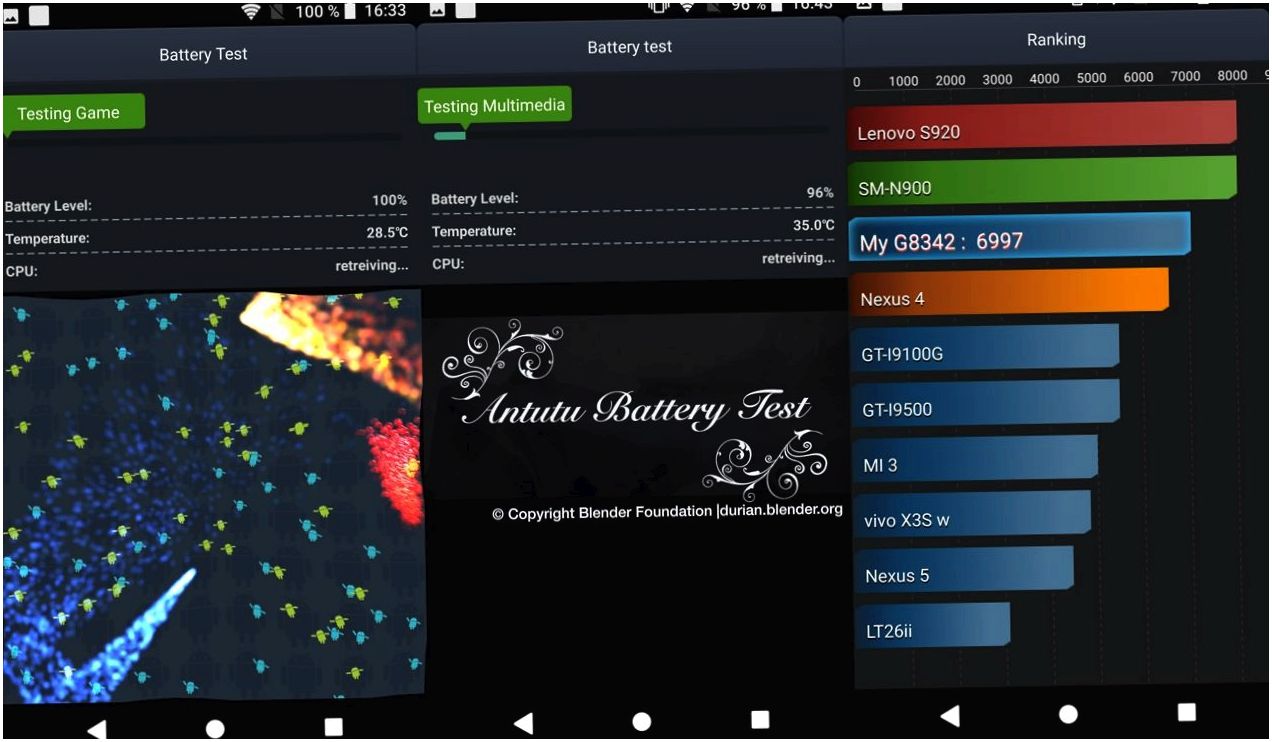
Task: Select the Lenovo S920 ranking bar
Action: (x=1042, y=124)
